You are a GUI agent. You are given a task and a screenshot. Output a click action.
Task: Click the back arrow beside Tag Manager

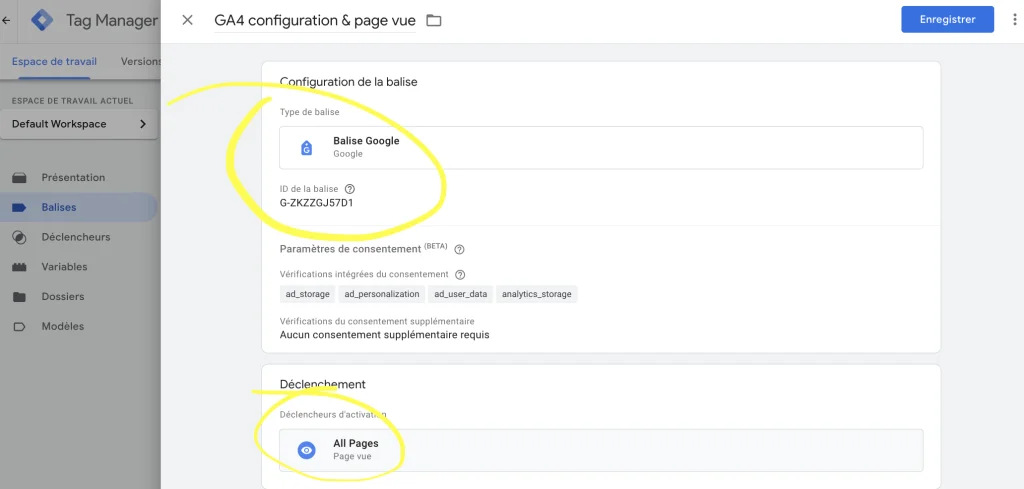(7, 20)
